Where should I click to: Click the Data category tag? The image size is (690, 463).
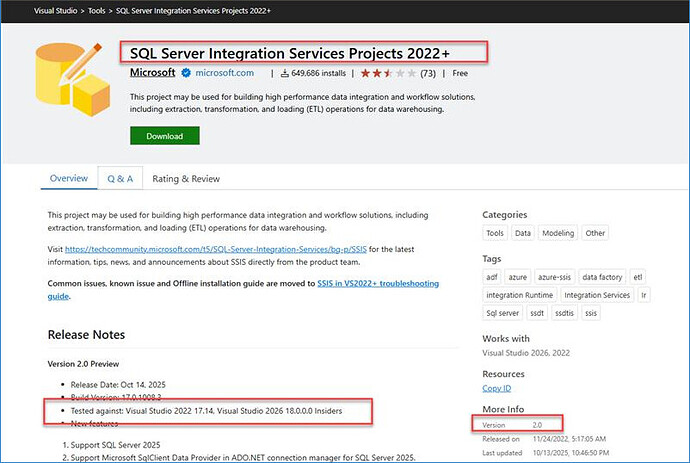tap(525, 233)
